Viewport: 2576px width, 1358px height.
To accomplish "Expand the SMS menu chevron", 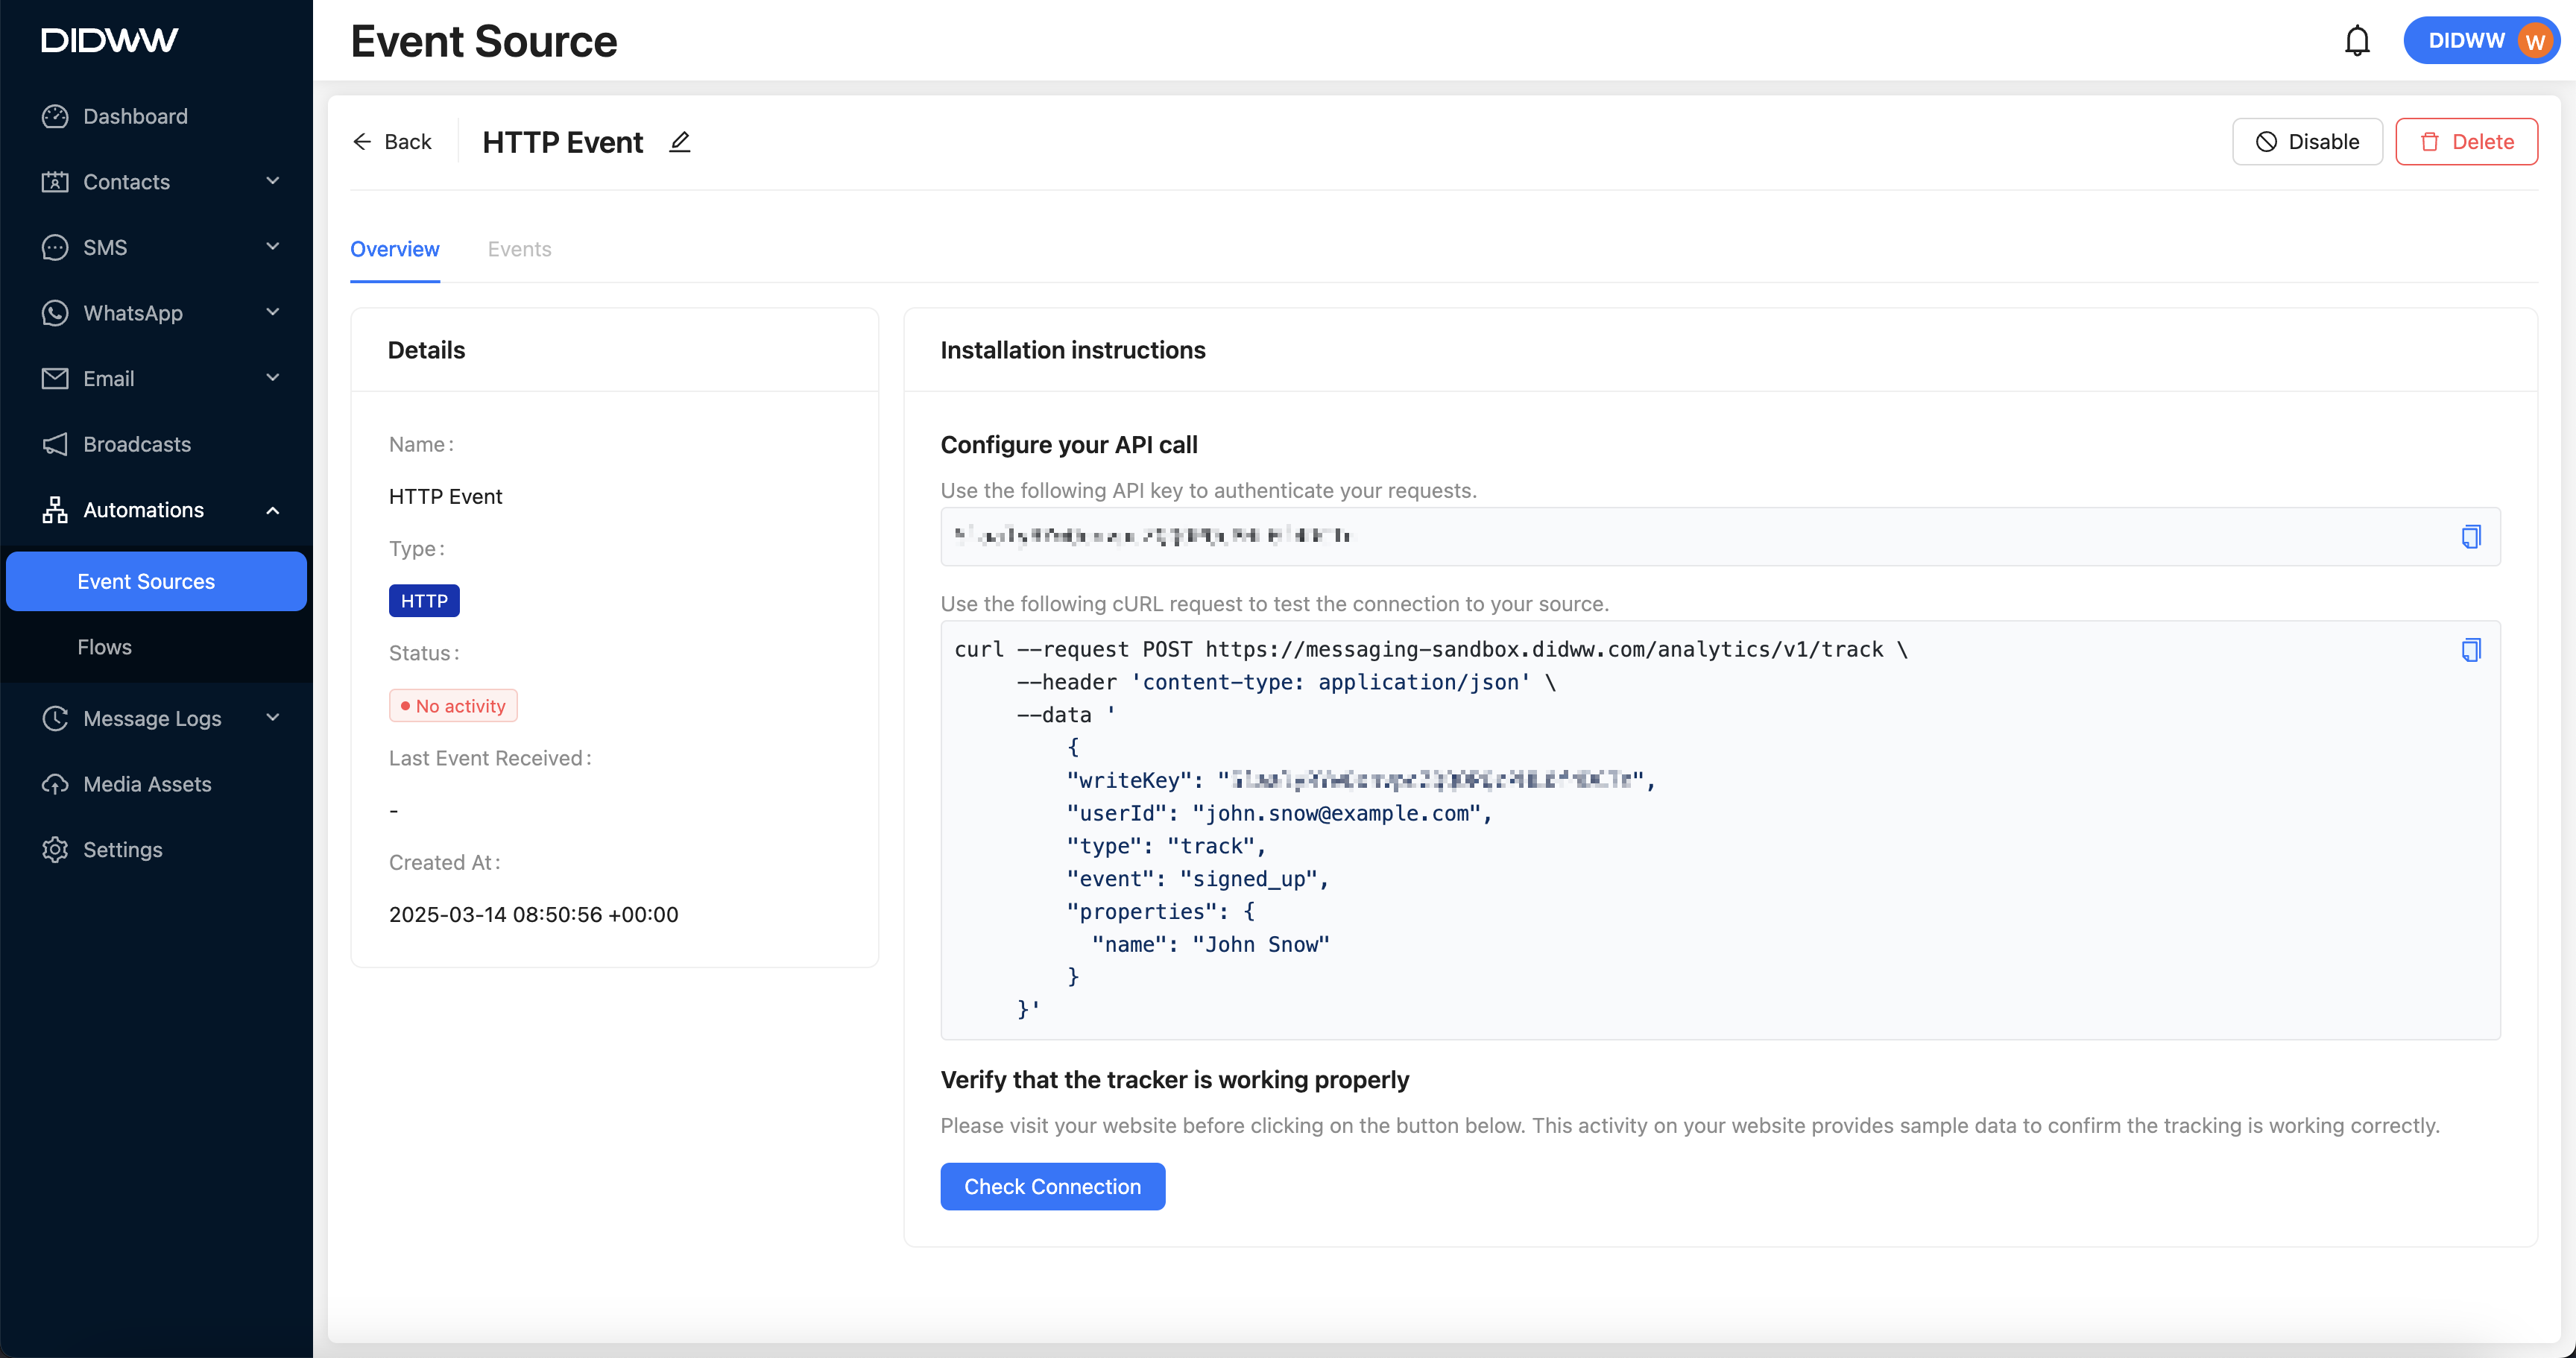I will (272, 247).
